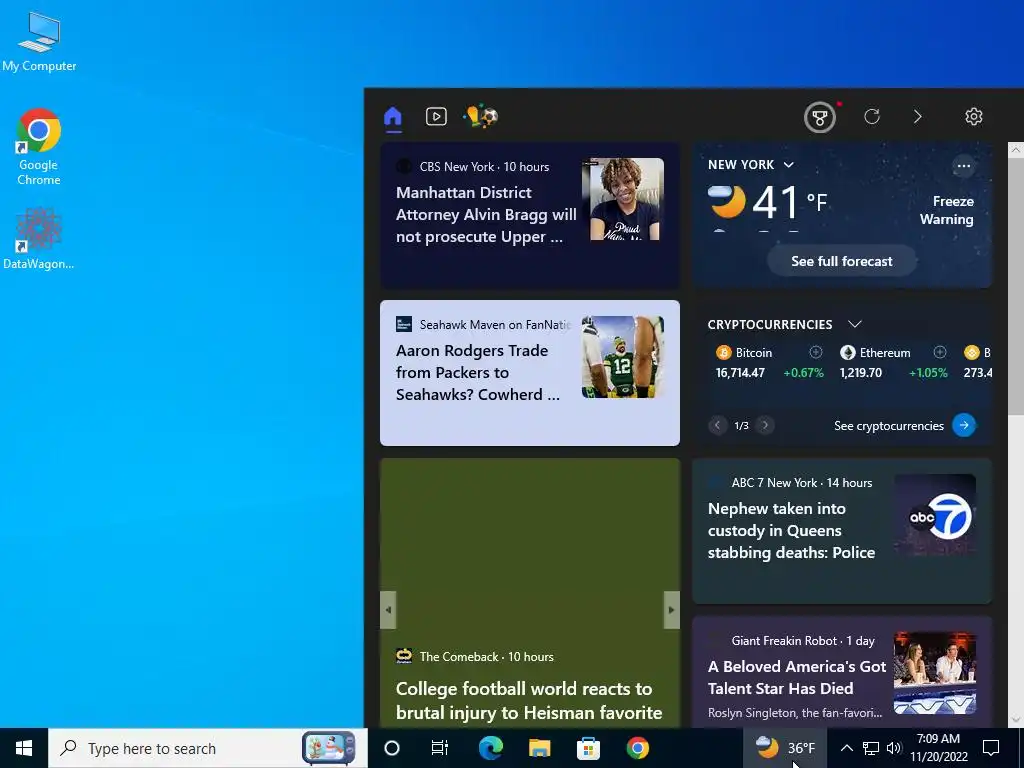The width and height of the screenshot is (1024, 768).
Task: Open the Freeze Warning alert
Action: (x=946, y=210)
